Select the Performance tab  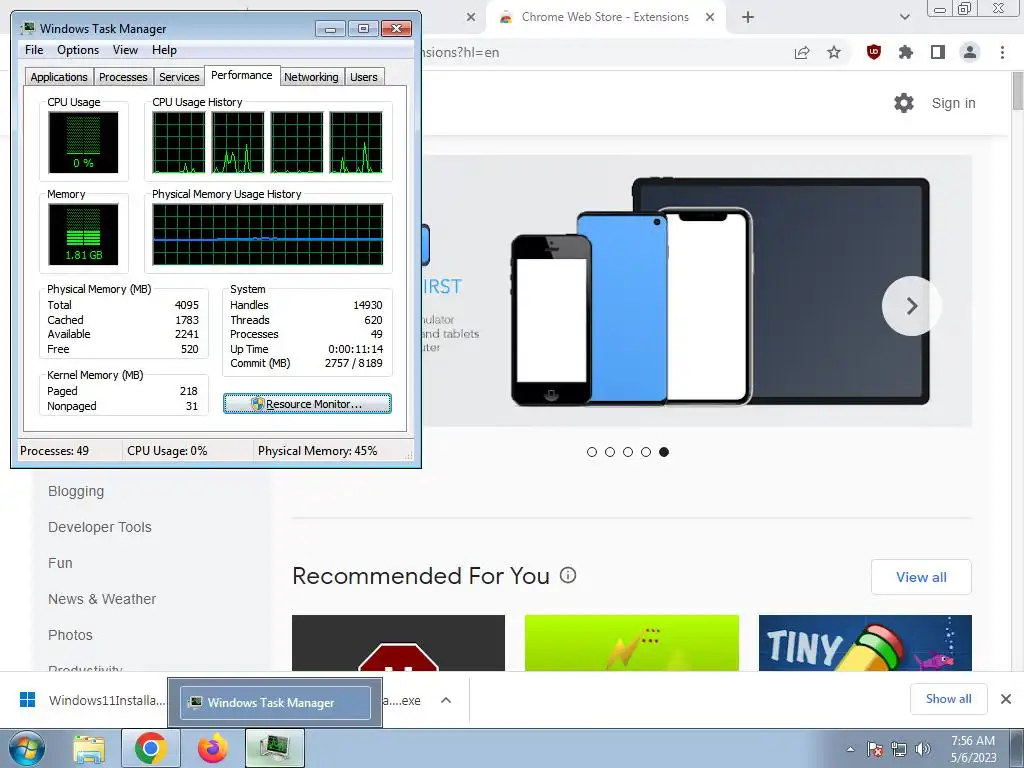click(242, 75)
